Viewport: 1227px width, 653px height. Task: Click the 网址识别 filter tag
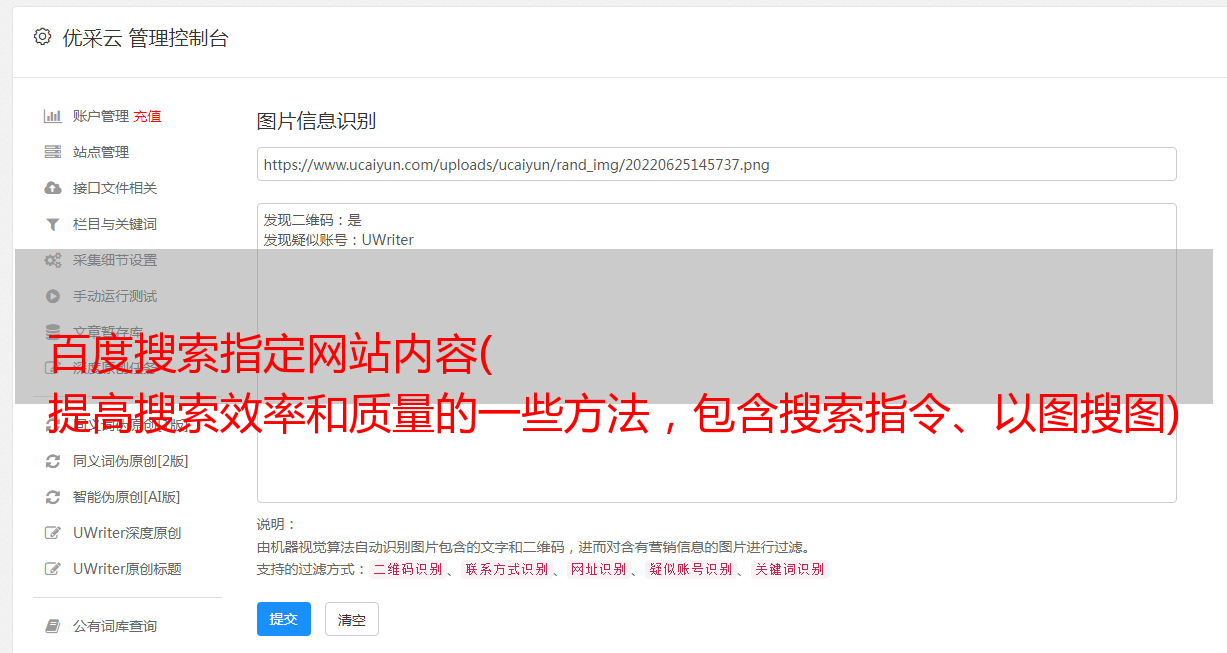pyautogui.click(x=598, y=569)
